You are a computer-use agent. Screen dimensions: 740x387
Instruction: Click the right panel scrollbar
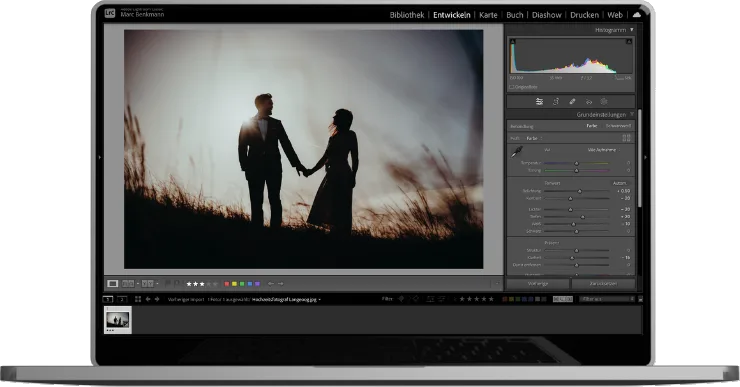coord(639,159)
